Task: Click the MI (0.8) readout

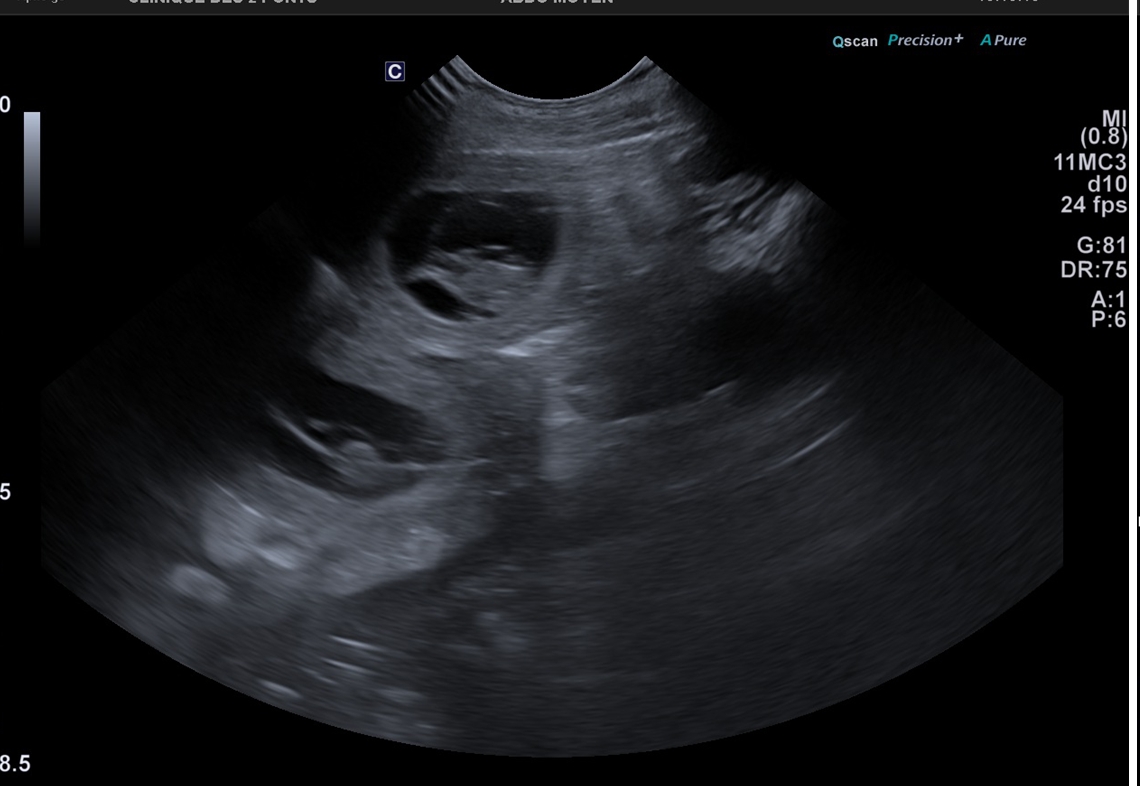Action: point(1105,128)
